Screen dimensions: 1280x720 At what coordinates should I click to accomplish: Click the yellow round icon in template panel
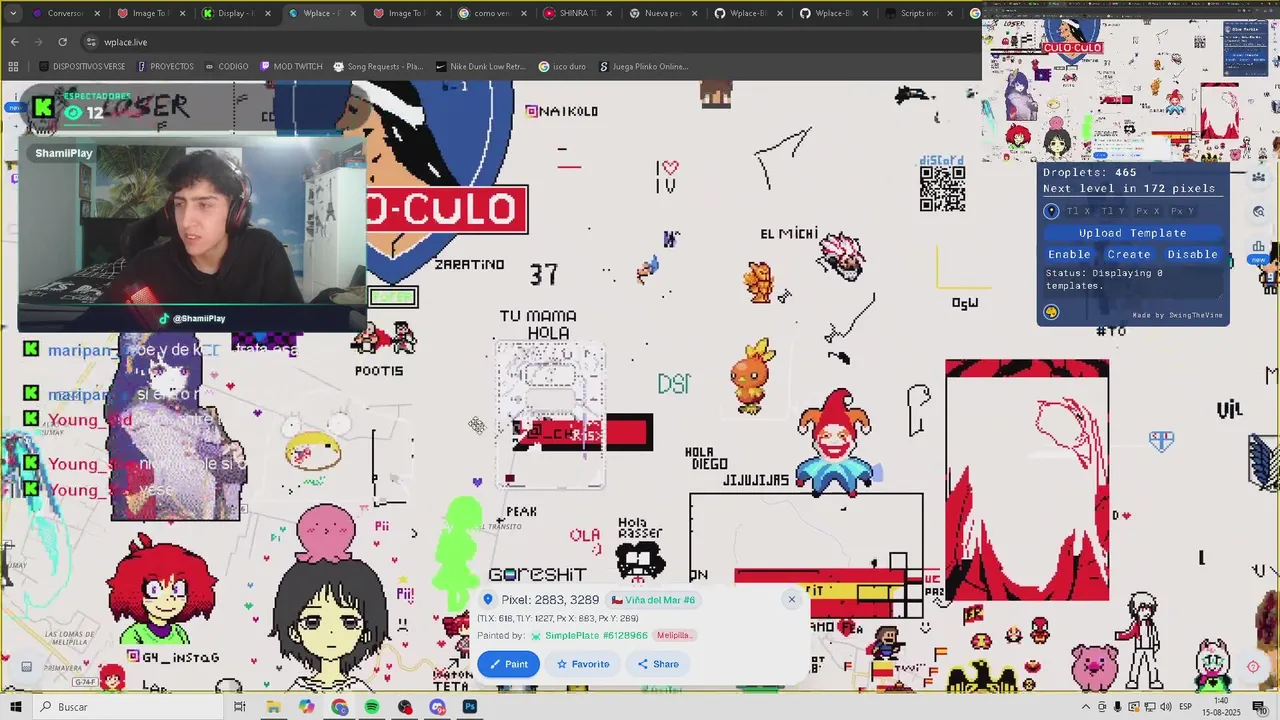[x=1051, y=312]
